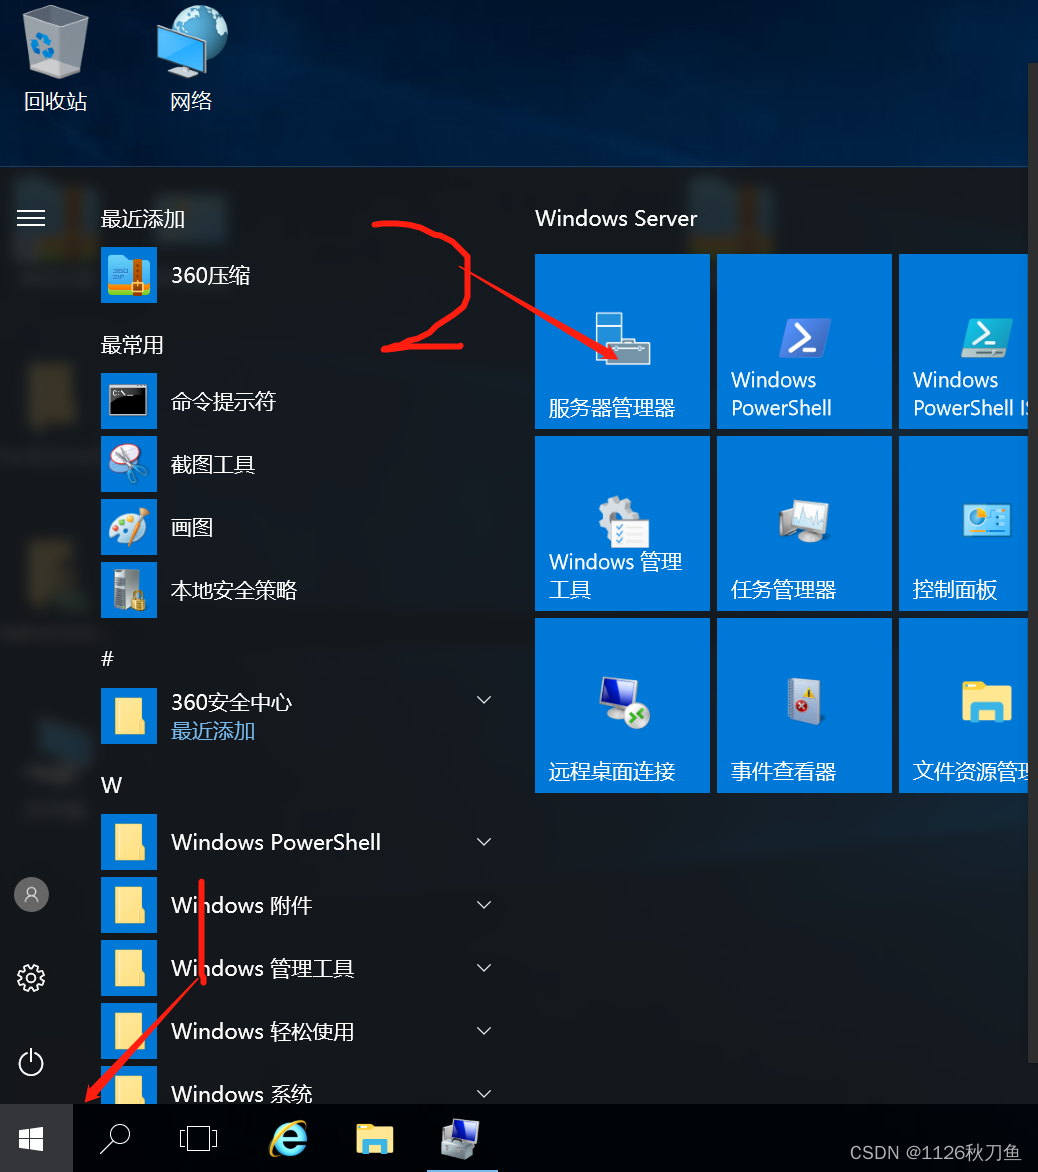1038x1172 pixels.
Task: Launch Internet Explorer from taskbar
Action: (288, 1138)
